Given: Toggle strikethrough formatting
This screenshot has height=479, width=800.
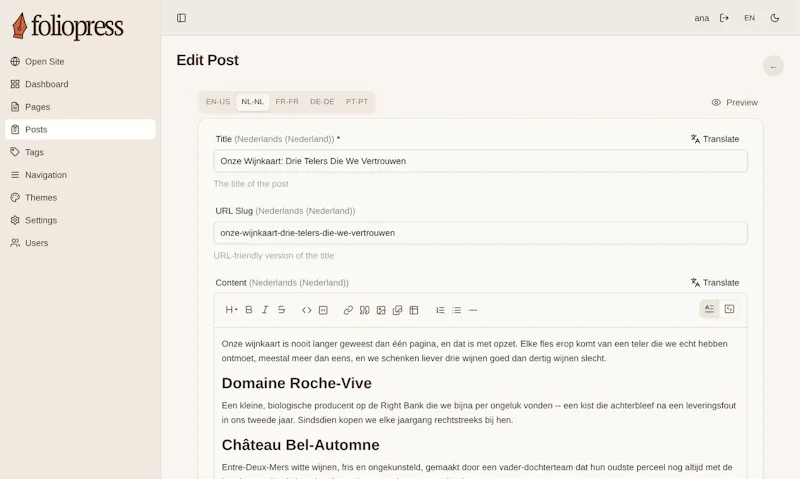Looking at the screenshot, I should 281,310.
